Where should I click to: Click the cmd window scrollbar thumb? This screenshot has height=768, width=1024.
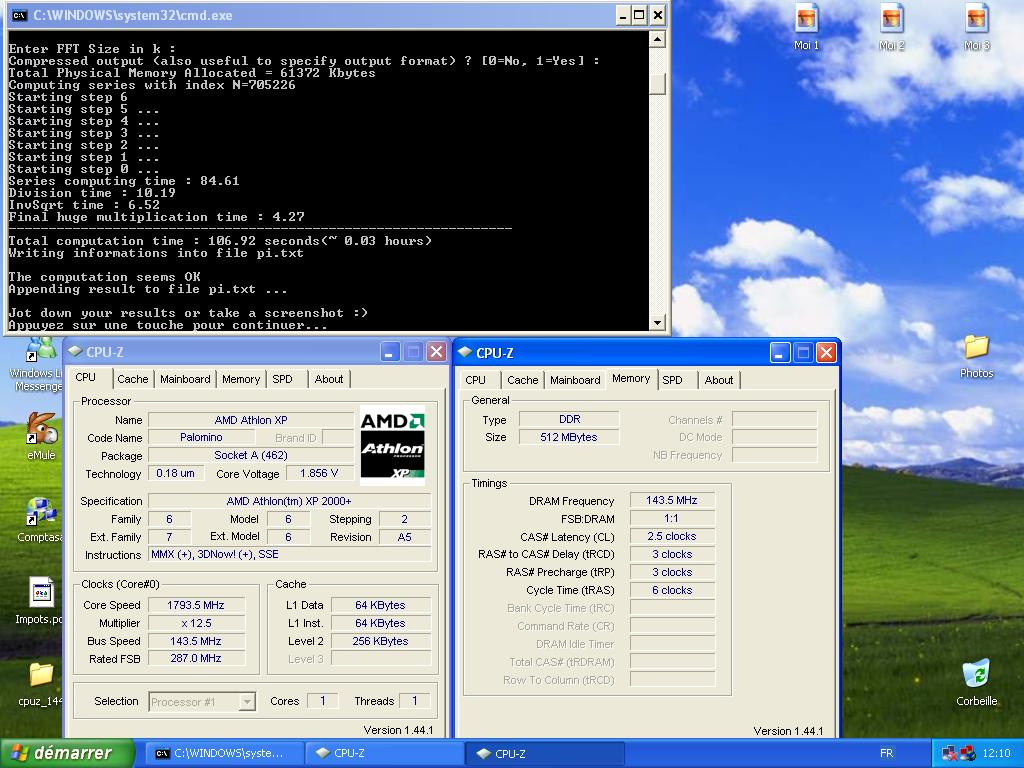pos(658,84)
